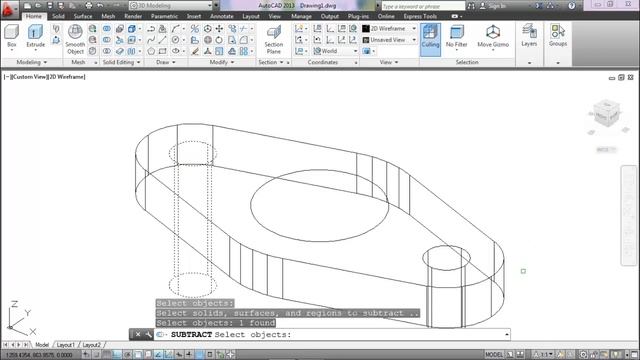Open the Move Gizmo tool

493,37
